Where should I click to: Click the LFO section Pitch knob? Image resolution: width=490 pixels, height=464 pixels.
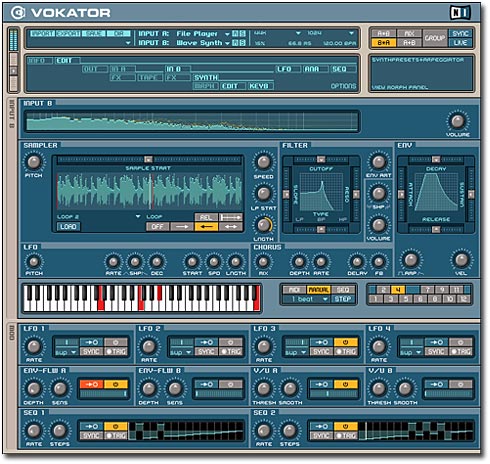point(34,262)
